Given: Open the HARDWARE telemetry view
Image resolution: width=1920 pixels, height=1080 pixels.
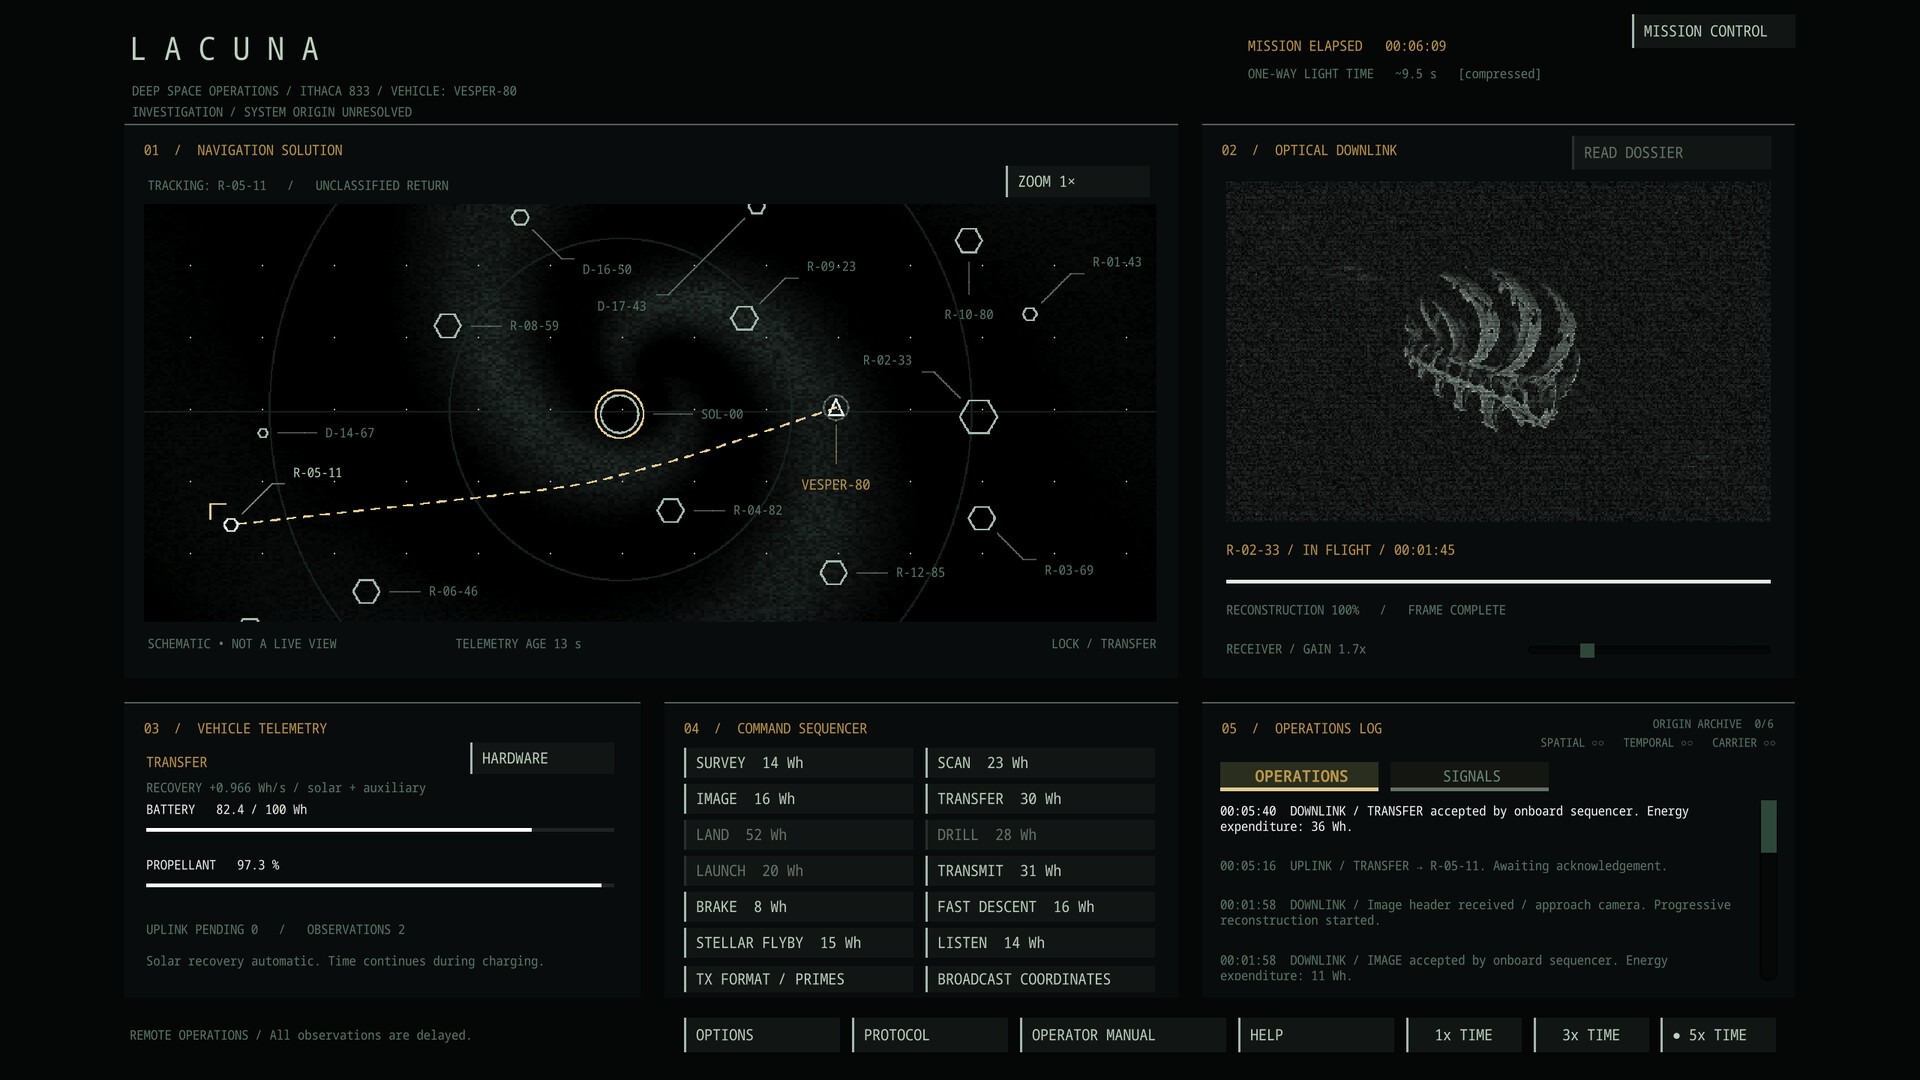Looking at the screenshot, I should point(542,758).
